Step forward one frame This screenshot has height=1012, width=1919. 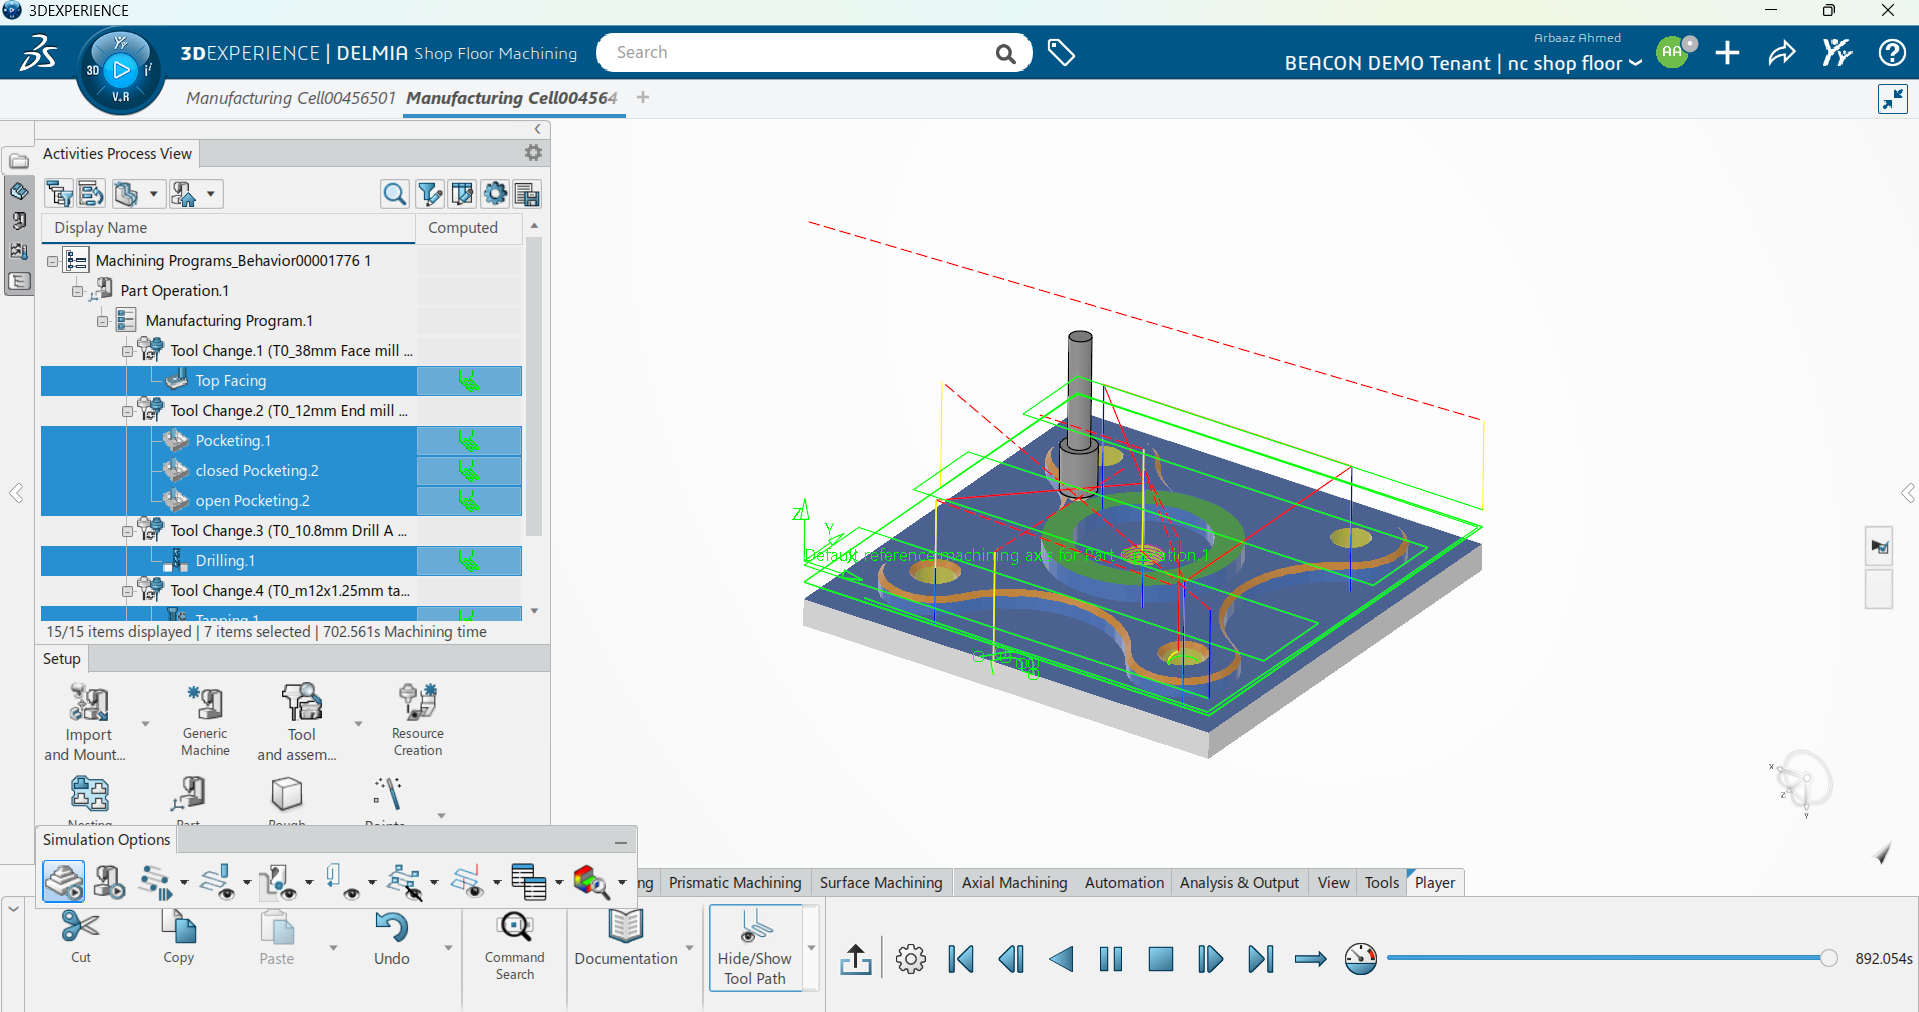click(1210, 960)
